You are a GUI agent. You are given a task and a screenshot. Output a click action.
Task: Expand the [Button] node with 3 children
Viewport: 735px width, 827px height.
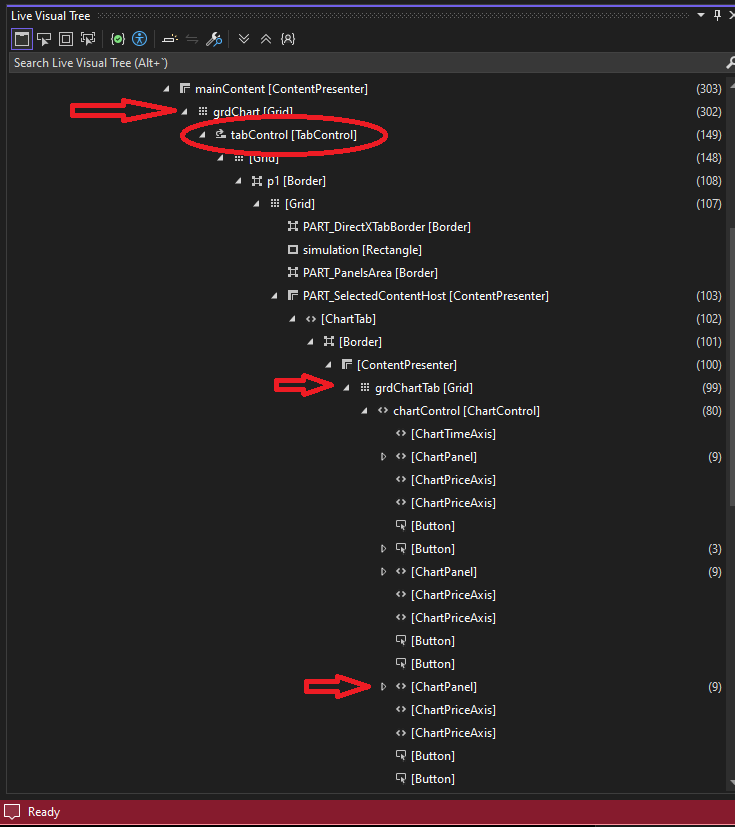[383, 549]
